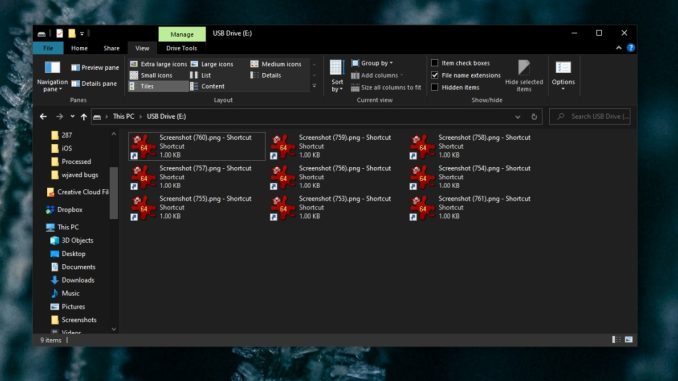Image resolution: width=678 pixels, height=381 pixels.
Task: Open Screenshot (760).png shortcut icon
Action: pos(143,147)
